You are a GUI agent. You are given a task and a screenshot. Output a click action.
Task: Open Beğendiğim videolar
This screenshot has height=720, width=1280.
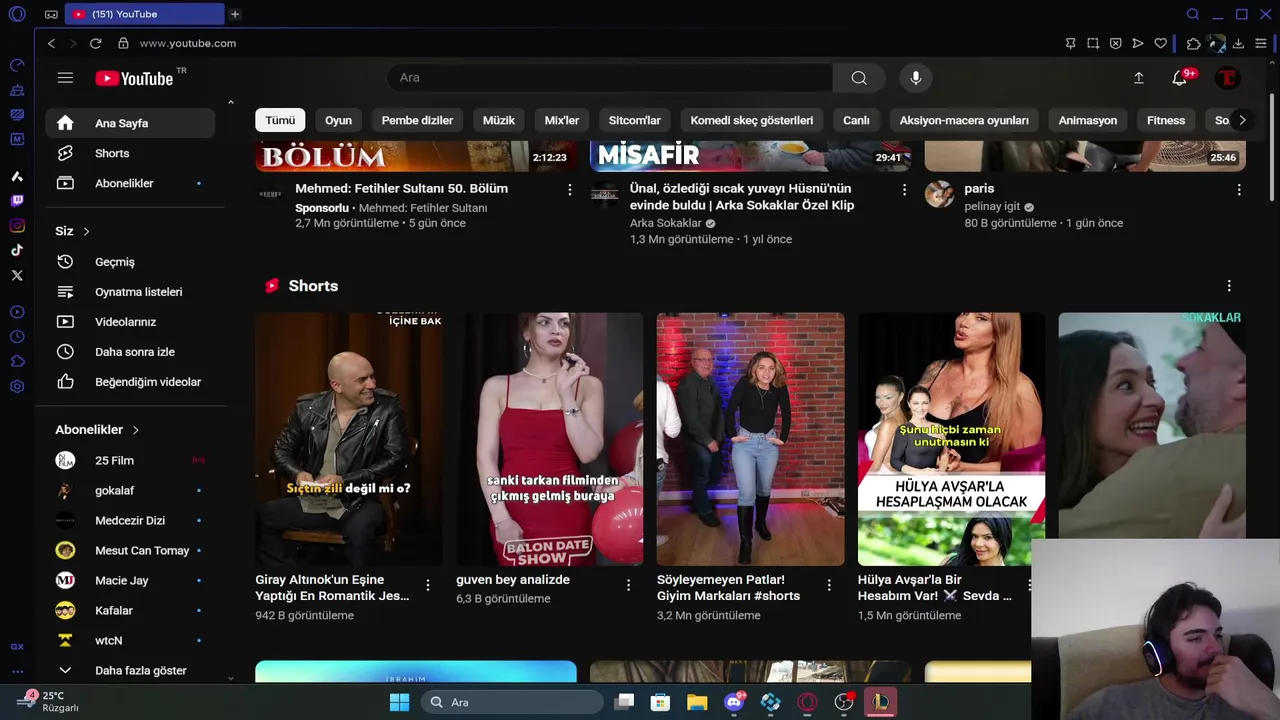pyautogui.click(x=130, y=382)
